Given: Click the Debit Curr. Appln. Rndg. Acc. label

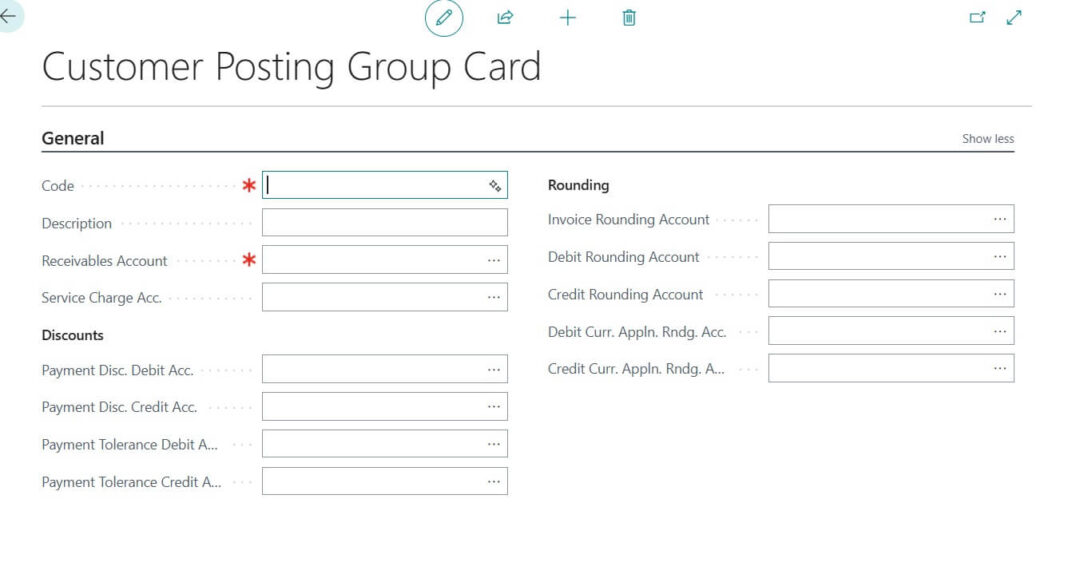Looking at the screenshot, I should click(637, 332).
